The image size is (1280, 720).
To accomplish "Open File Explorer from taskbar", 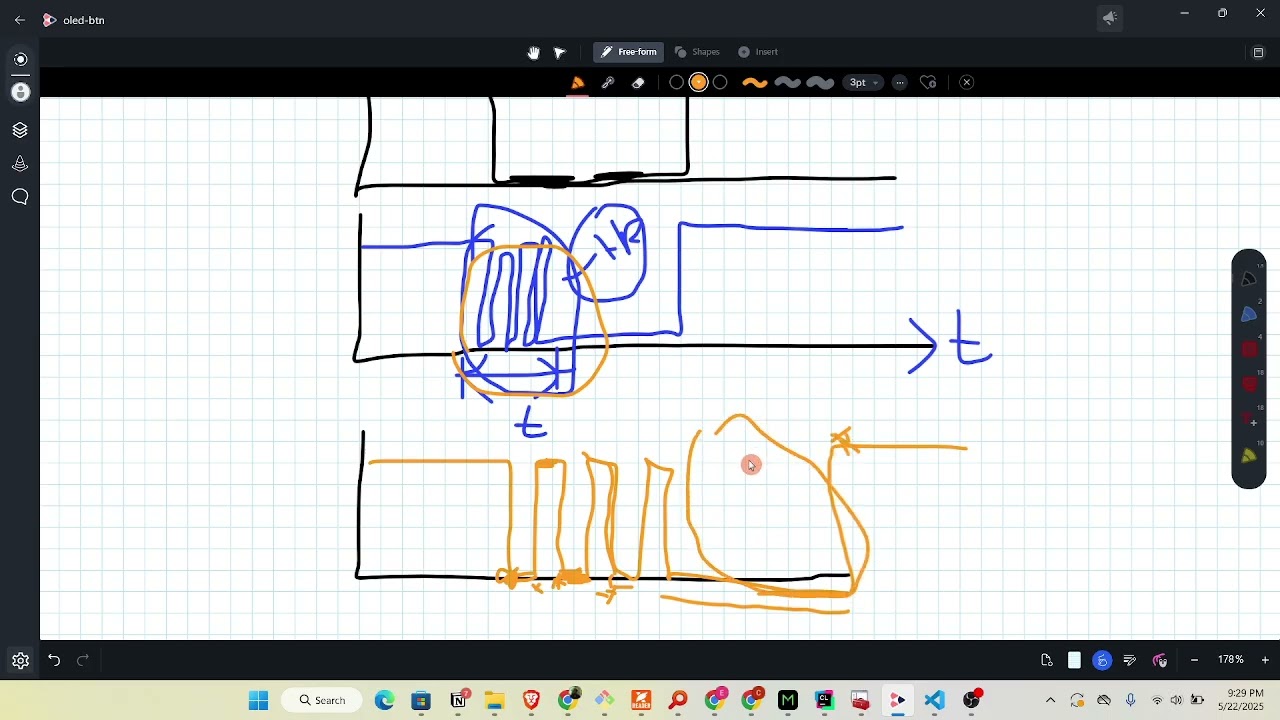I will (495, 700).
